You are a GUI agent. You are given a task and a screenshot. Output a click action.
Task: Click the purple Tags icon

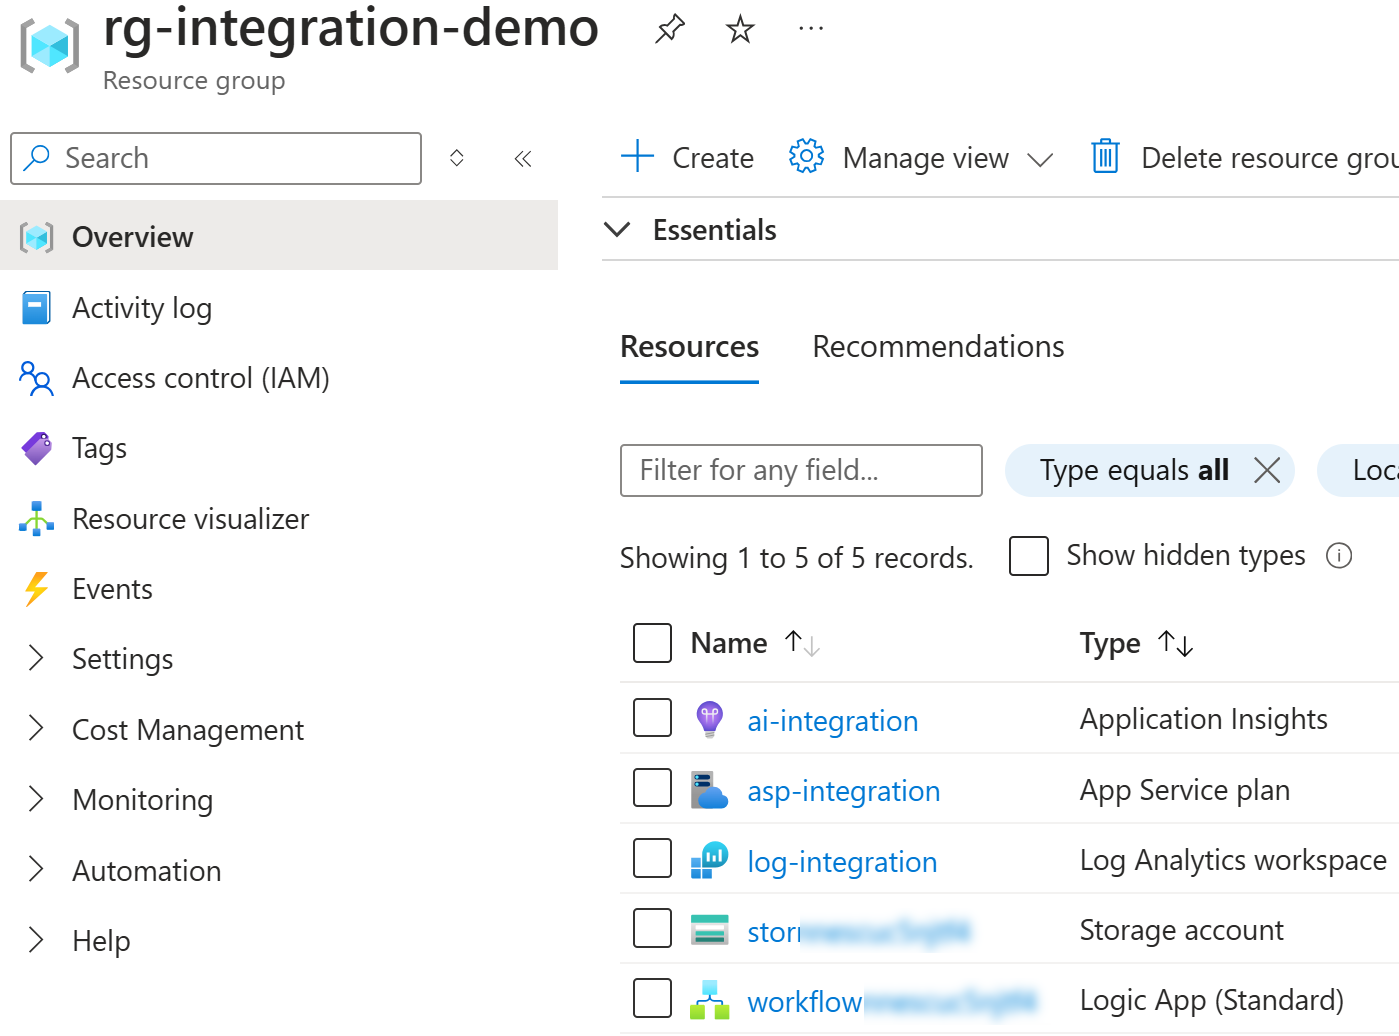[x=37, y=448]
